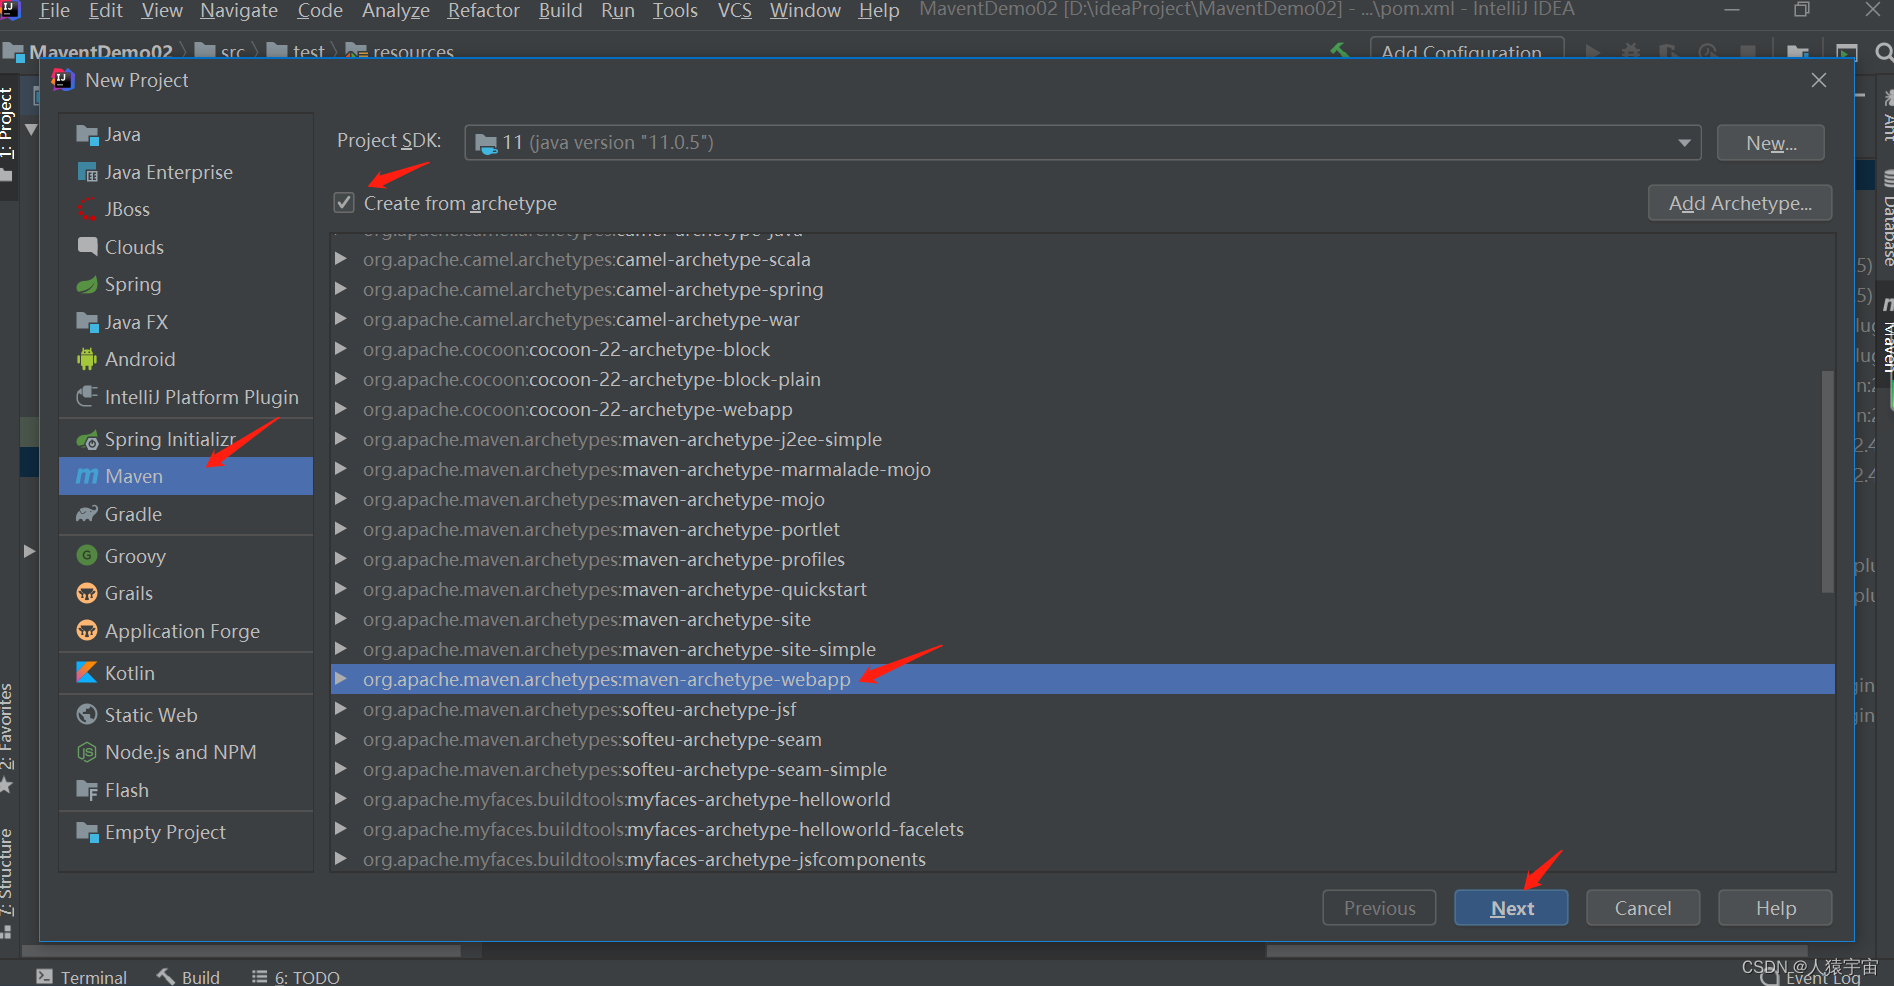Open the File menu
The image size is (1894, 986).
click(x=54, y=11)
